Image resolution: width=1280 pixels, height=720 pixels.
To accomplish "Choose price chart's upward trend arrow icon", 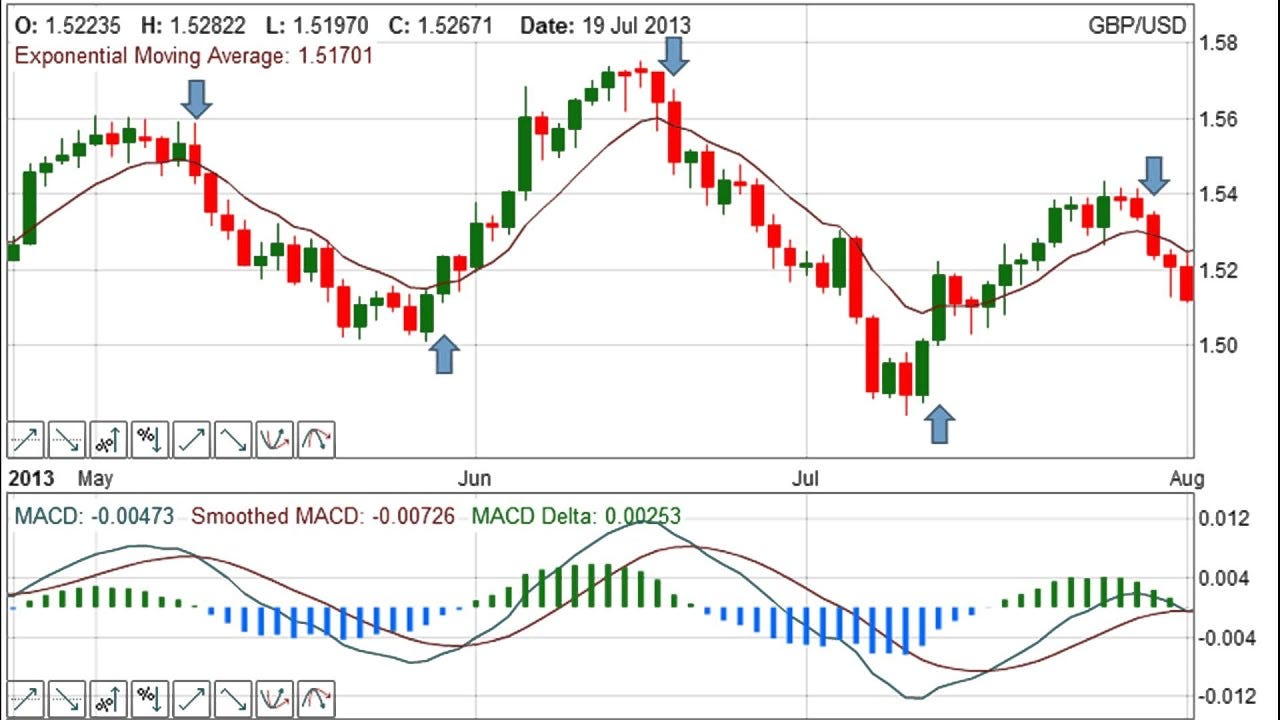I will pos(192,439).
